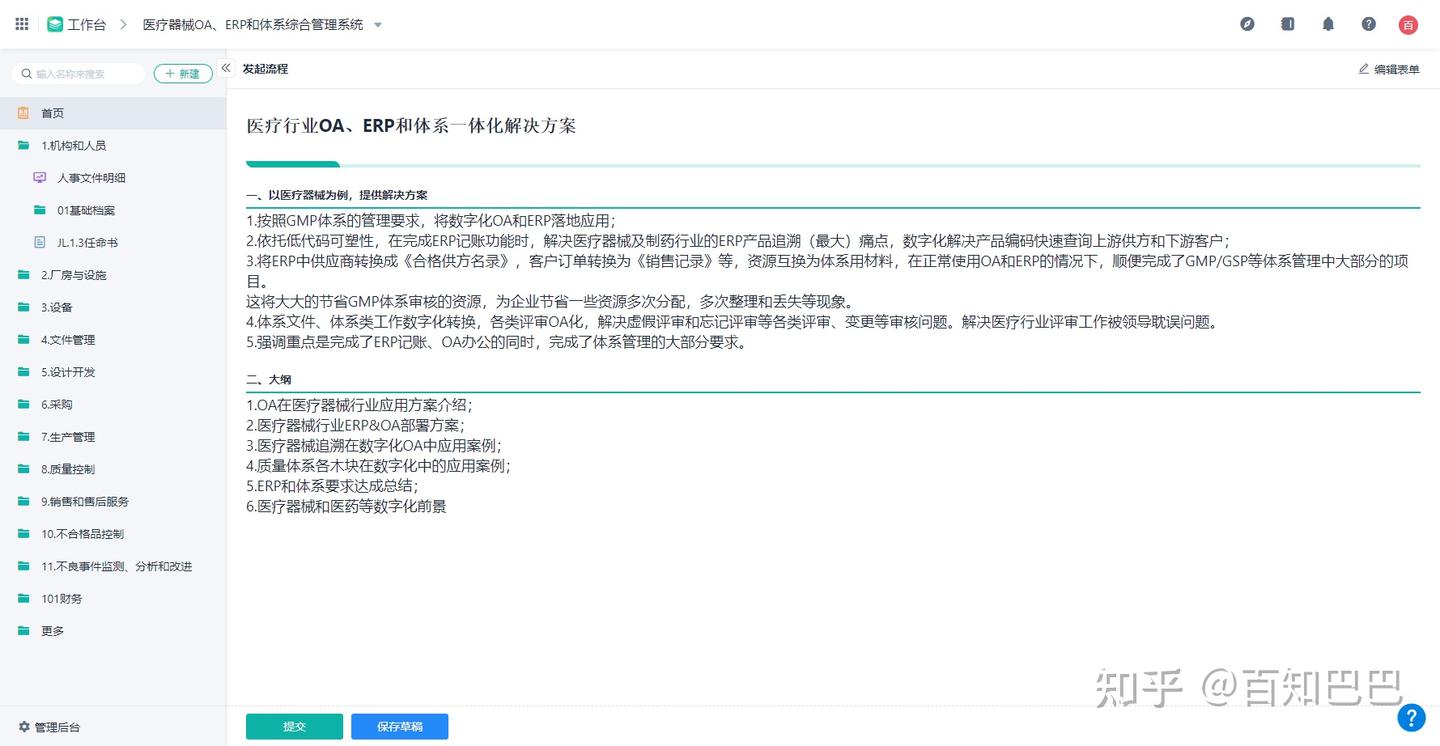Click the floating help bubble bottom right
1440x746 pixels.
(1410, 717)
